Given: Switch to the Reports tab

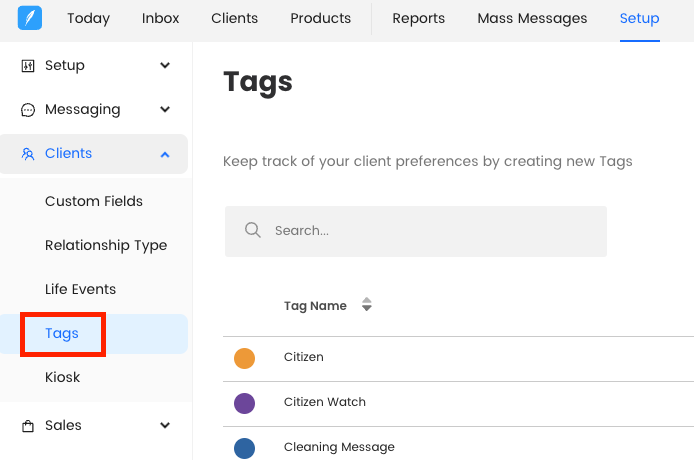Looking at the screenshot, I should tap(418, 19).
